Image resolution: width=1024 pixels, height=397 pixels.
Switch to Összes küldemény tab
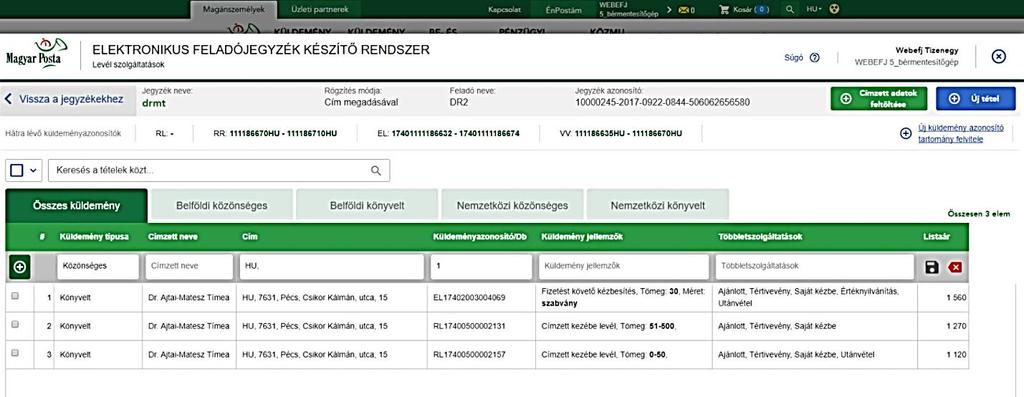point(76,206)
